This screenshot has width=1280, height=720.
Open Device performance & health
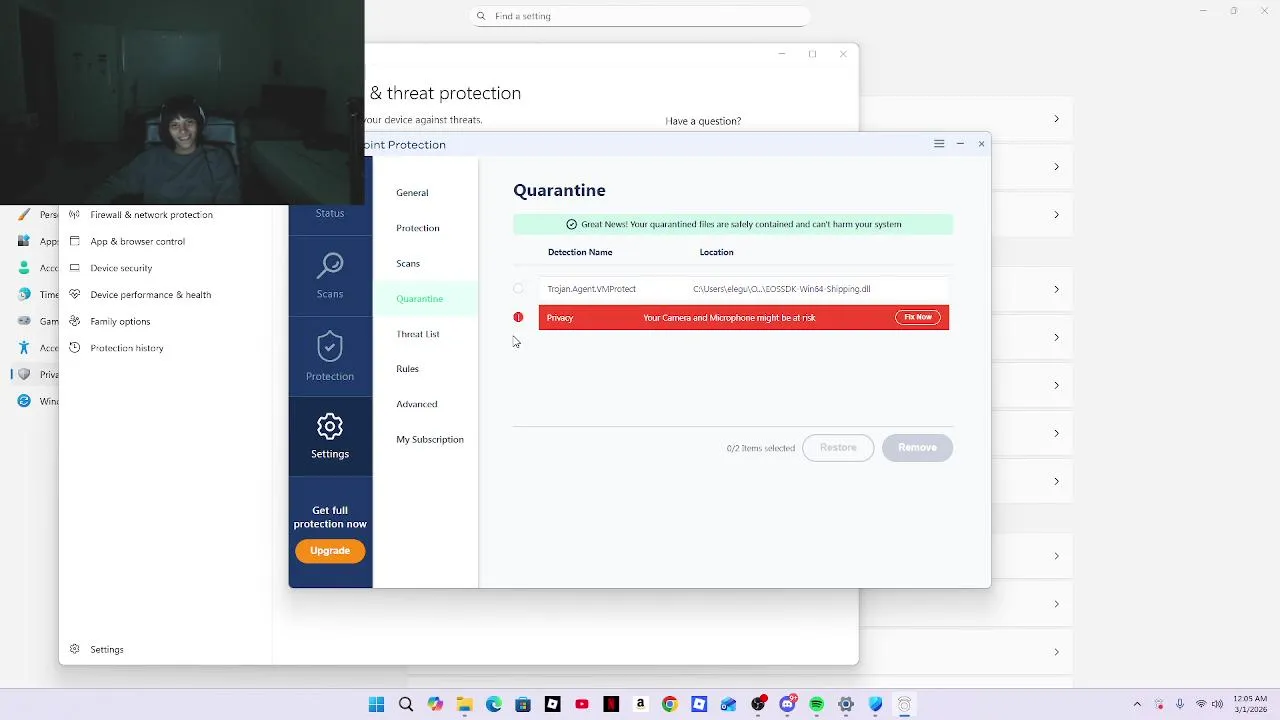pos(150,295)
